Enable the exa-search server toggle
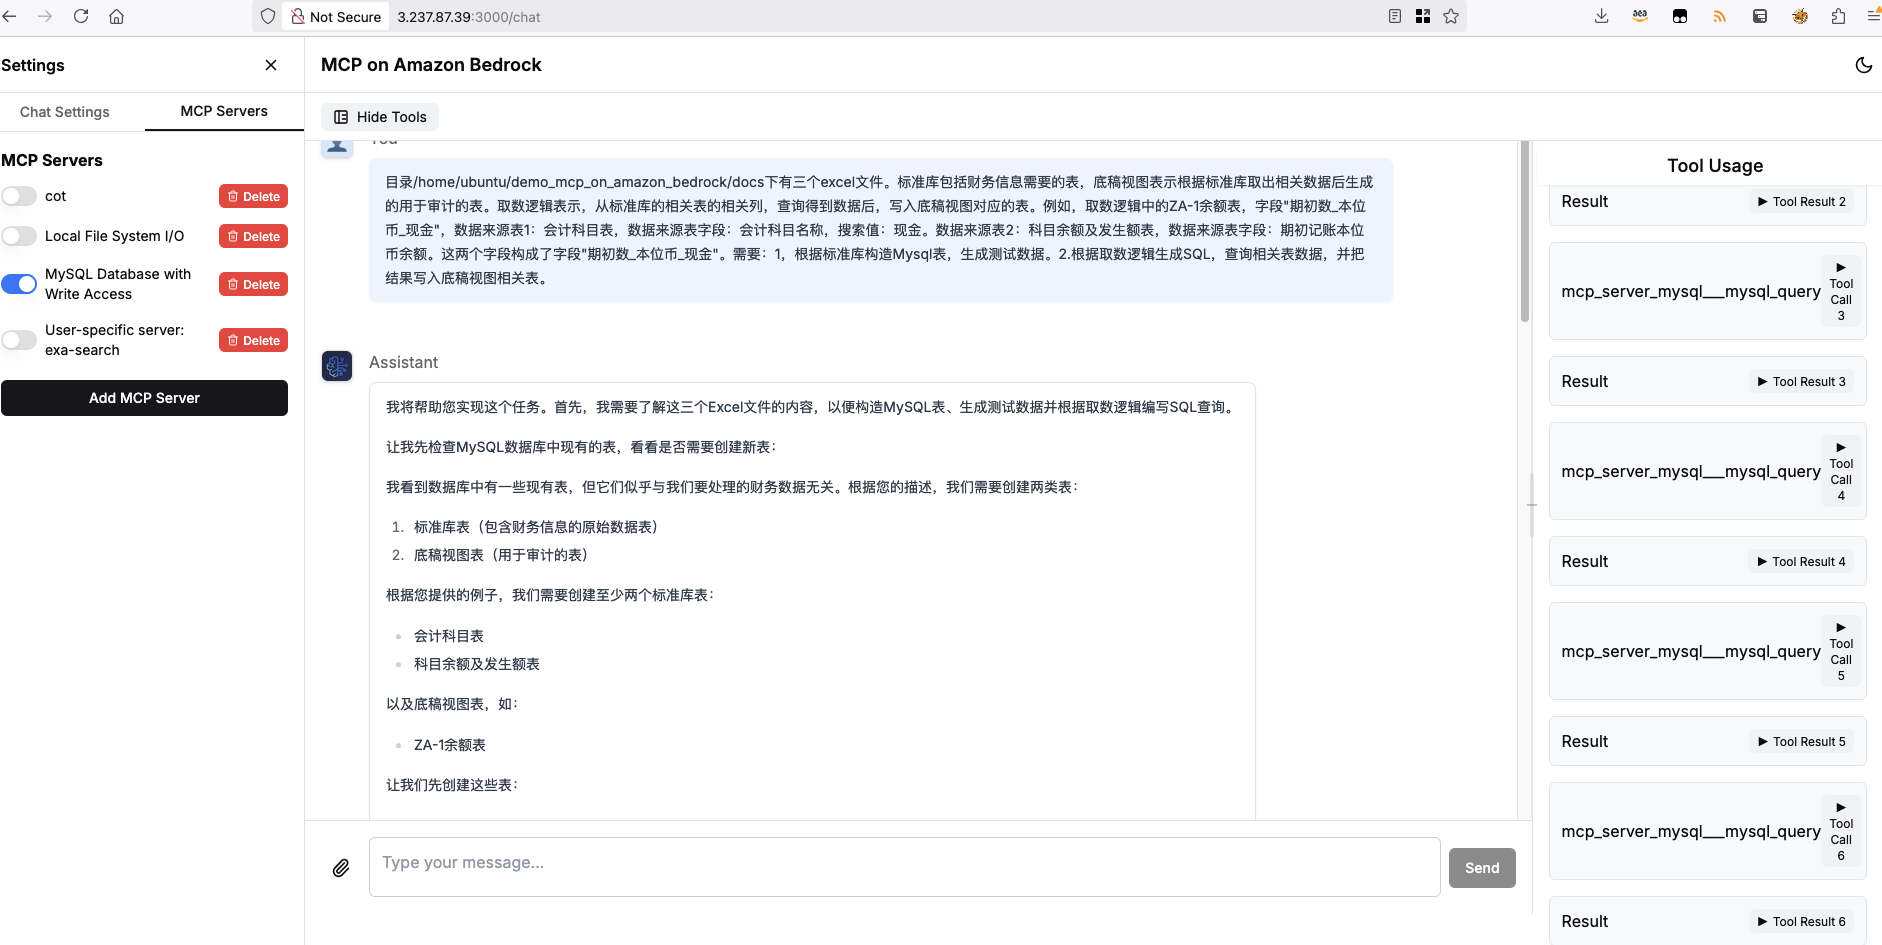Viewport: 1882px width, 945px height. (x=19, y=340)
